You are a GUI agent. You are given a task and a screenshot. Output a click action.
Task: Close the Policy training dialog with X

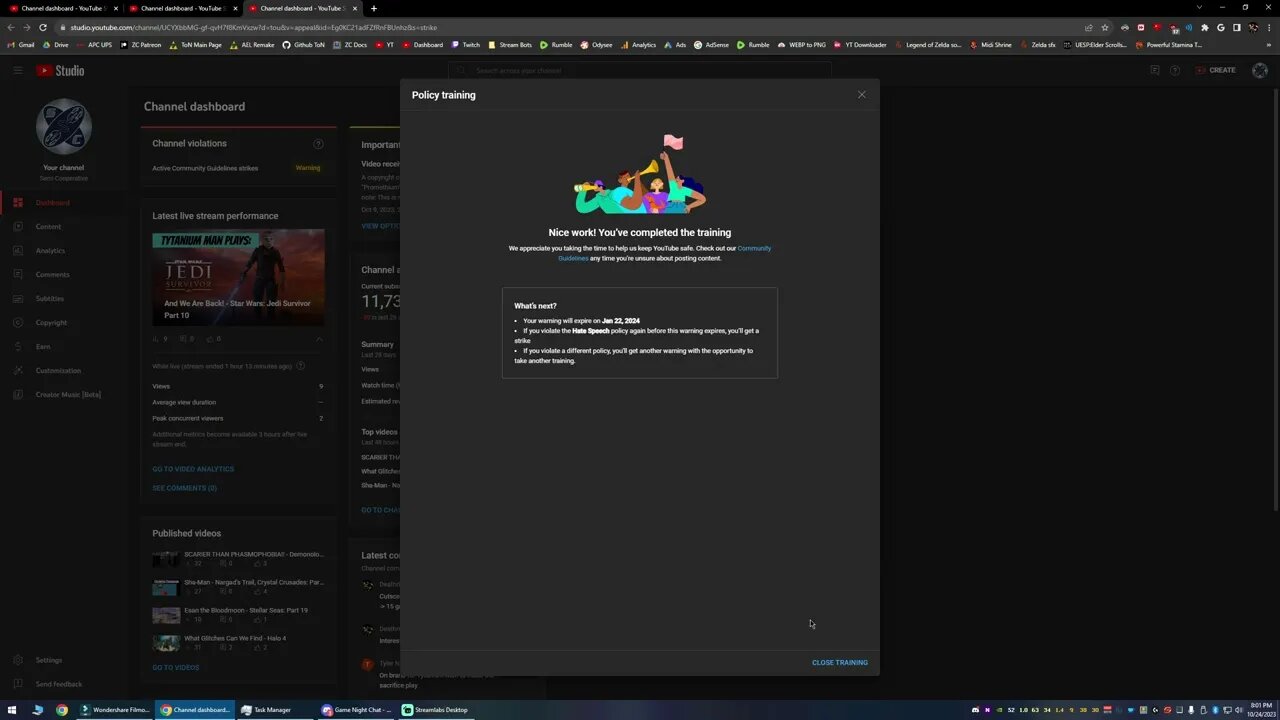(862, 95)
